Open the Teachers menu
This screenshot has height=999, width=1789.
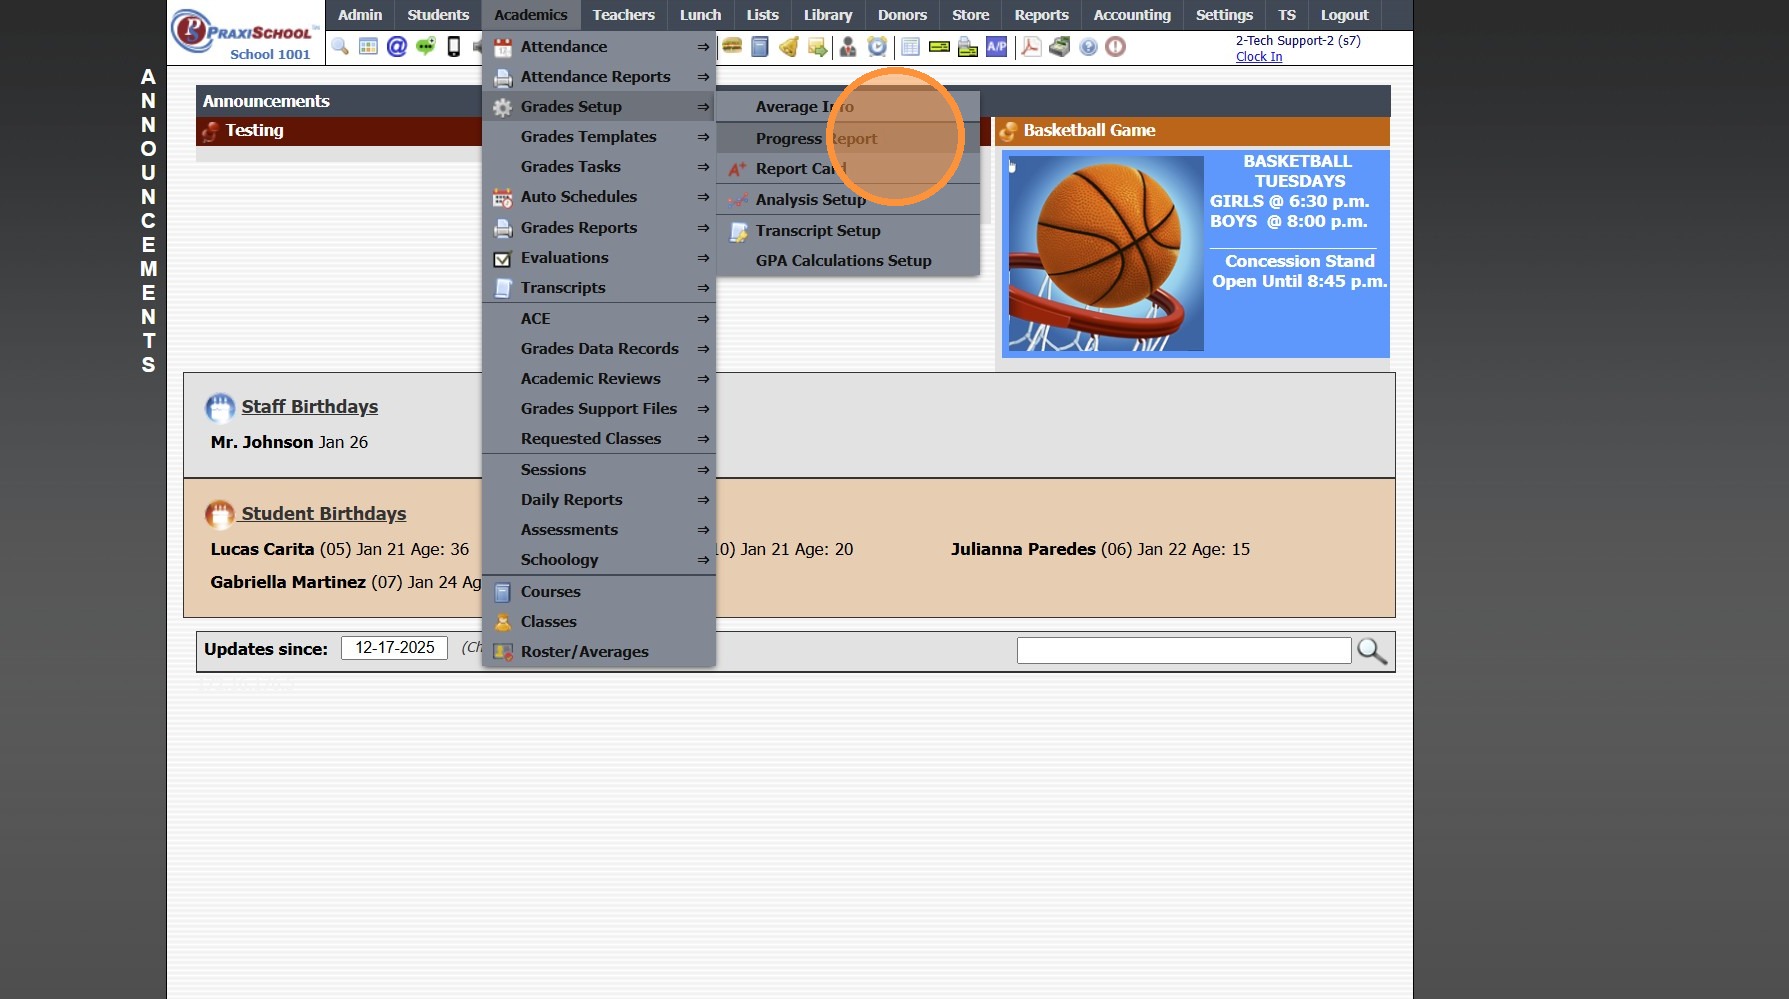(623, 15)
